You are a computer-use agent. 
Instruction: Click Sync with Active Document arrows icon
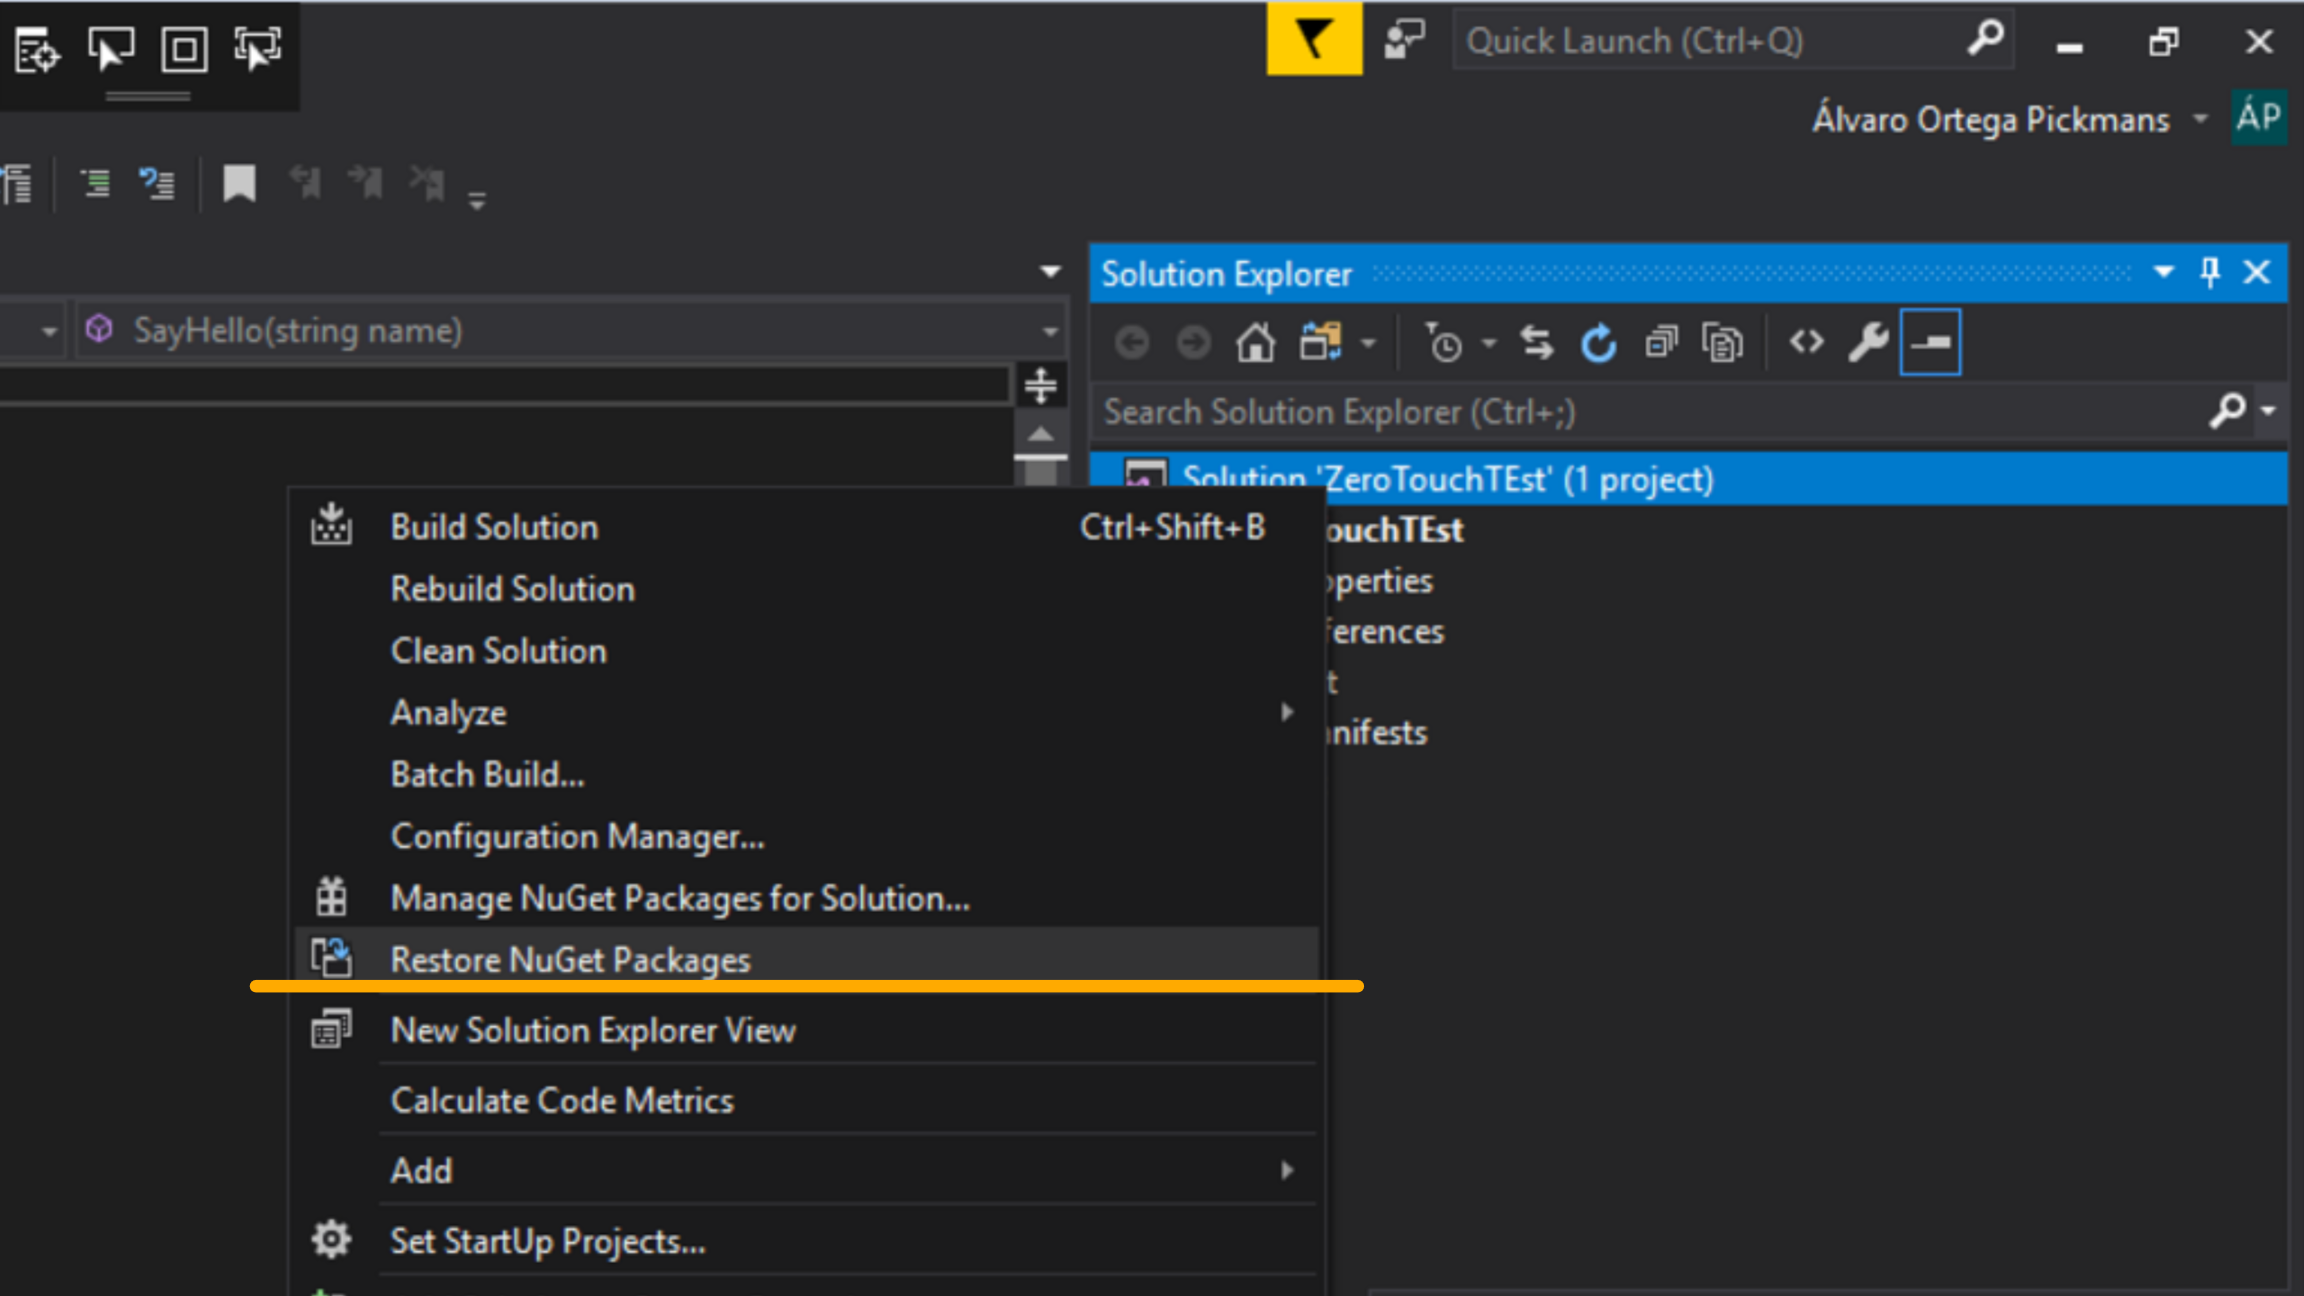[x=1536, y=343]
